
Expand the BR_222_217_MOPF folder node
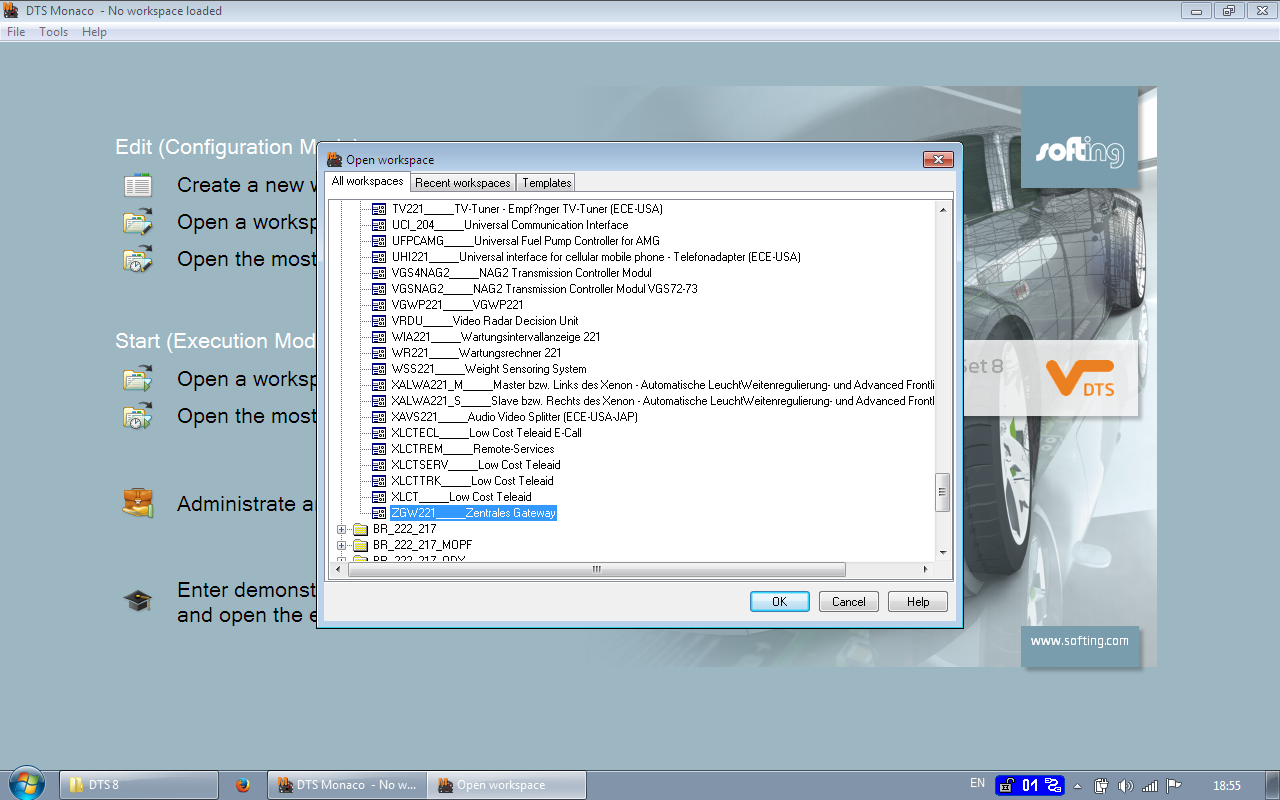coord(342,545)
